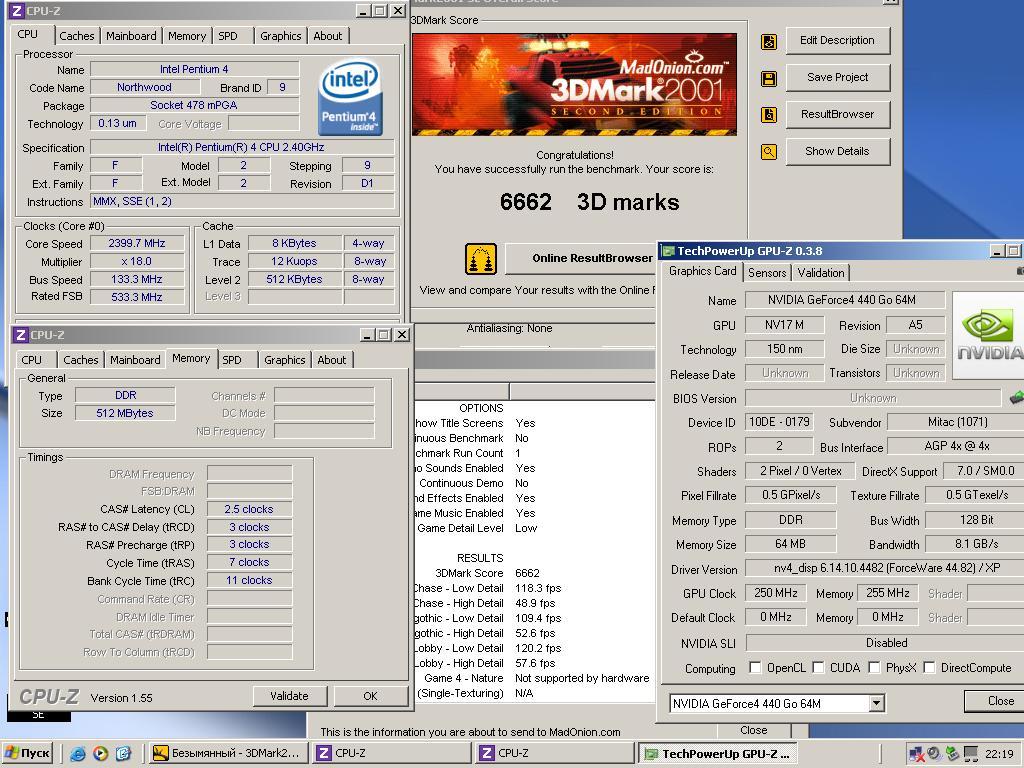The image size is (1024, 768).
Task: Open About tab in top CPU-Z window
Action: coord(328,36)
